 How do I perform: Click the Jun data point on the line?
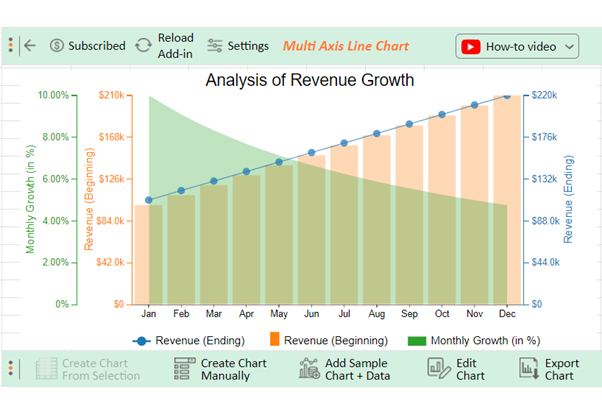pos(312,153)
